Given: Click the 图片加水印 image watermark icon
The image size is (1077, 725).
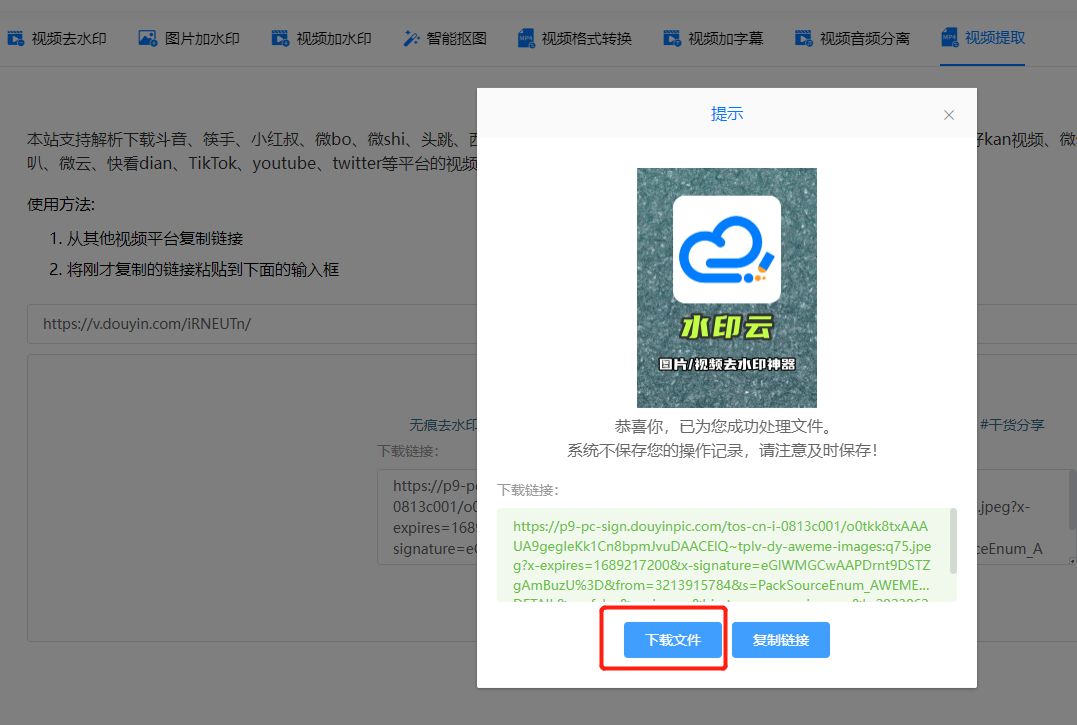Looking at the screenshot, I should point(146,36).
